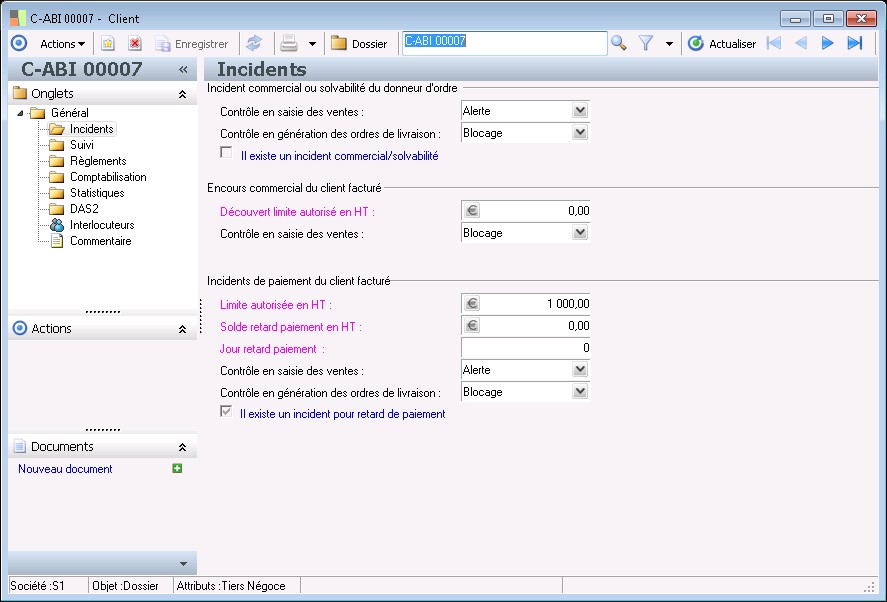Click the search field containing C-ABI 00007
This screenshot has height=602, width=887.
click(505, 43)
